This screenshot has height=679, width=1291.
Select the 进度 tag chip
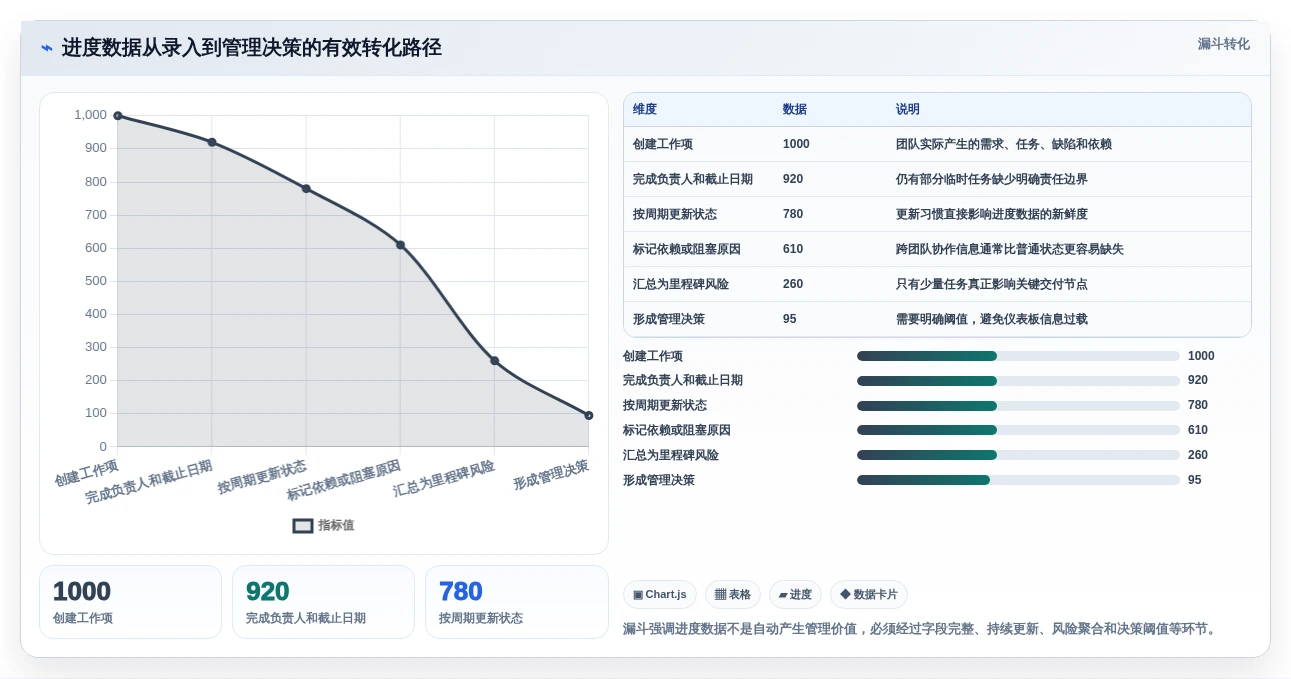[795, 595]
